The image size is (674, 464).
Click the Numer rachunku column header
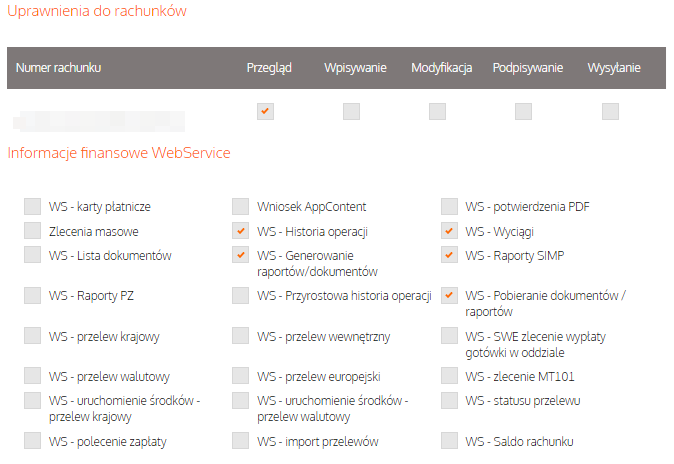pos(58,68)
